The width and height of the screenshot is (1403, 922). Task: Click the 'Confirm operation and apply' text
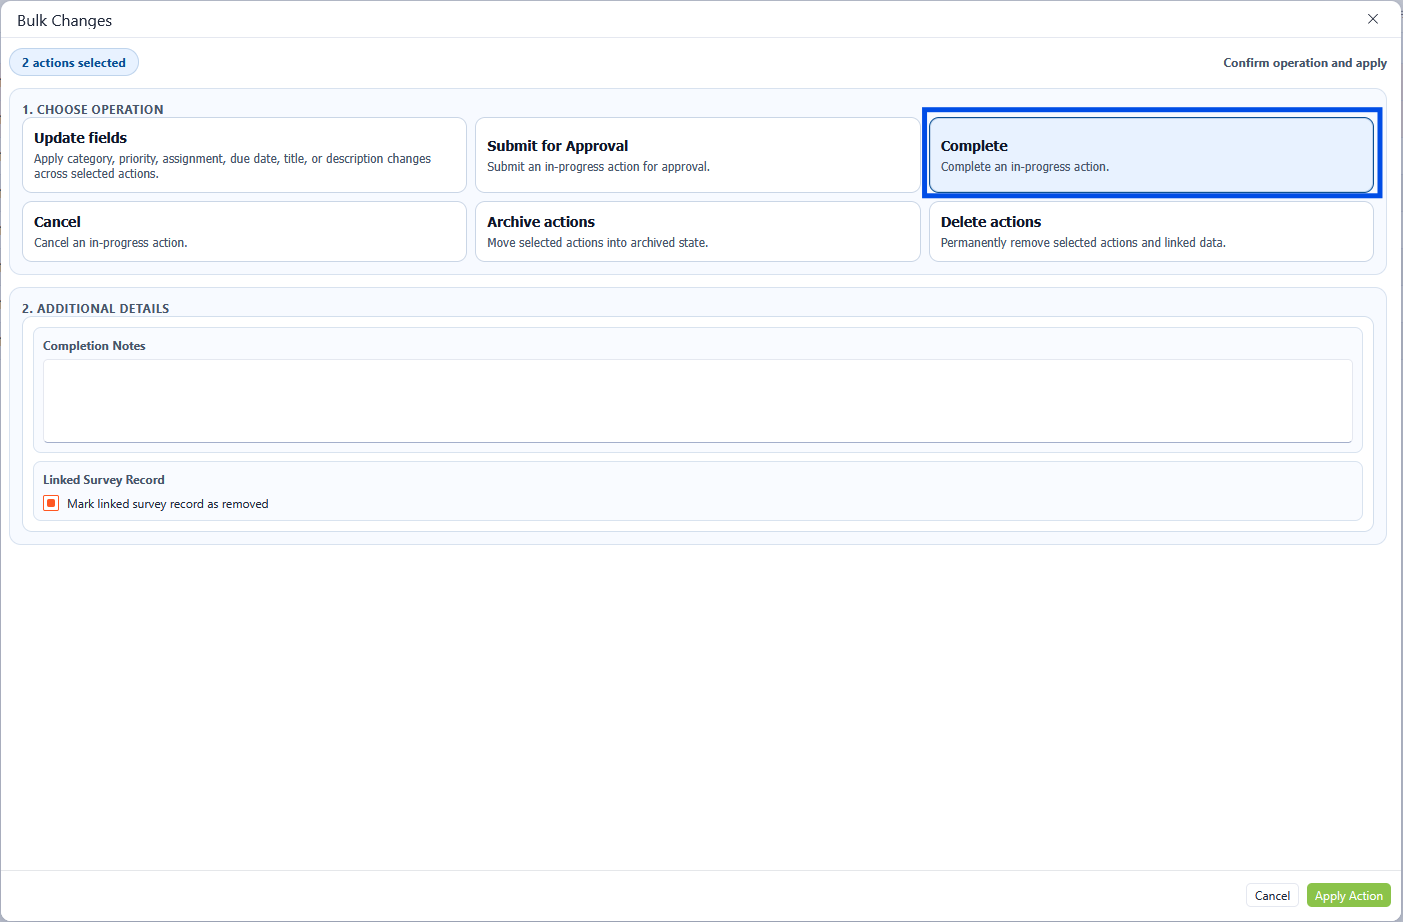1304,63
